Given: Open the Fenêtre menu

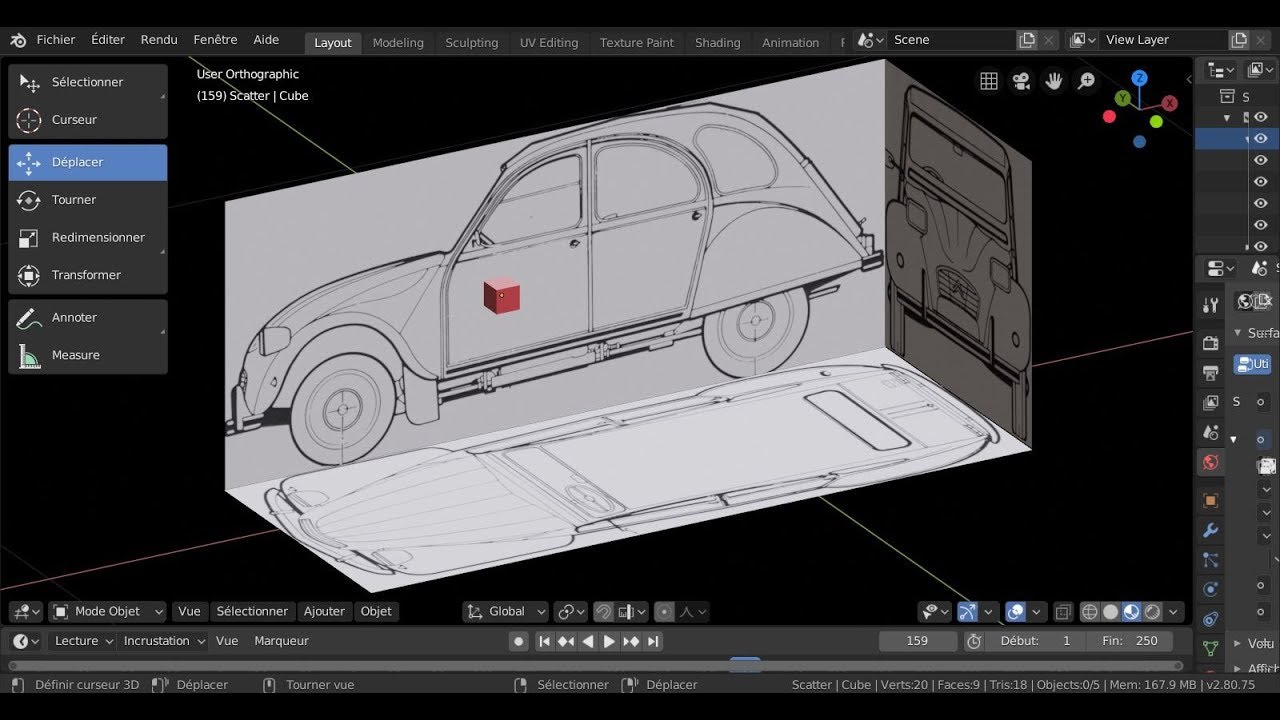Looking at the screenshot, I should pos(215,40).
